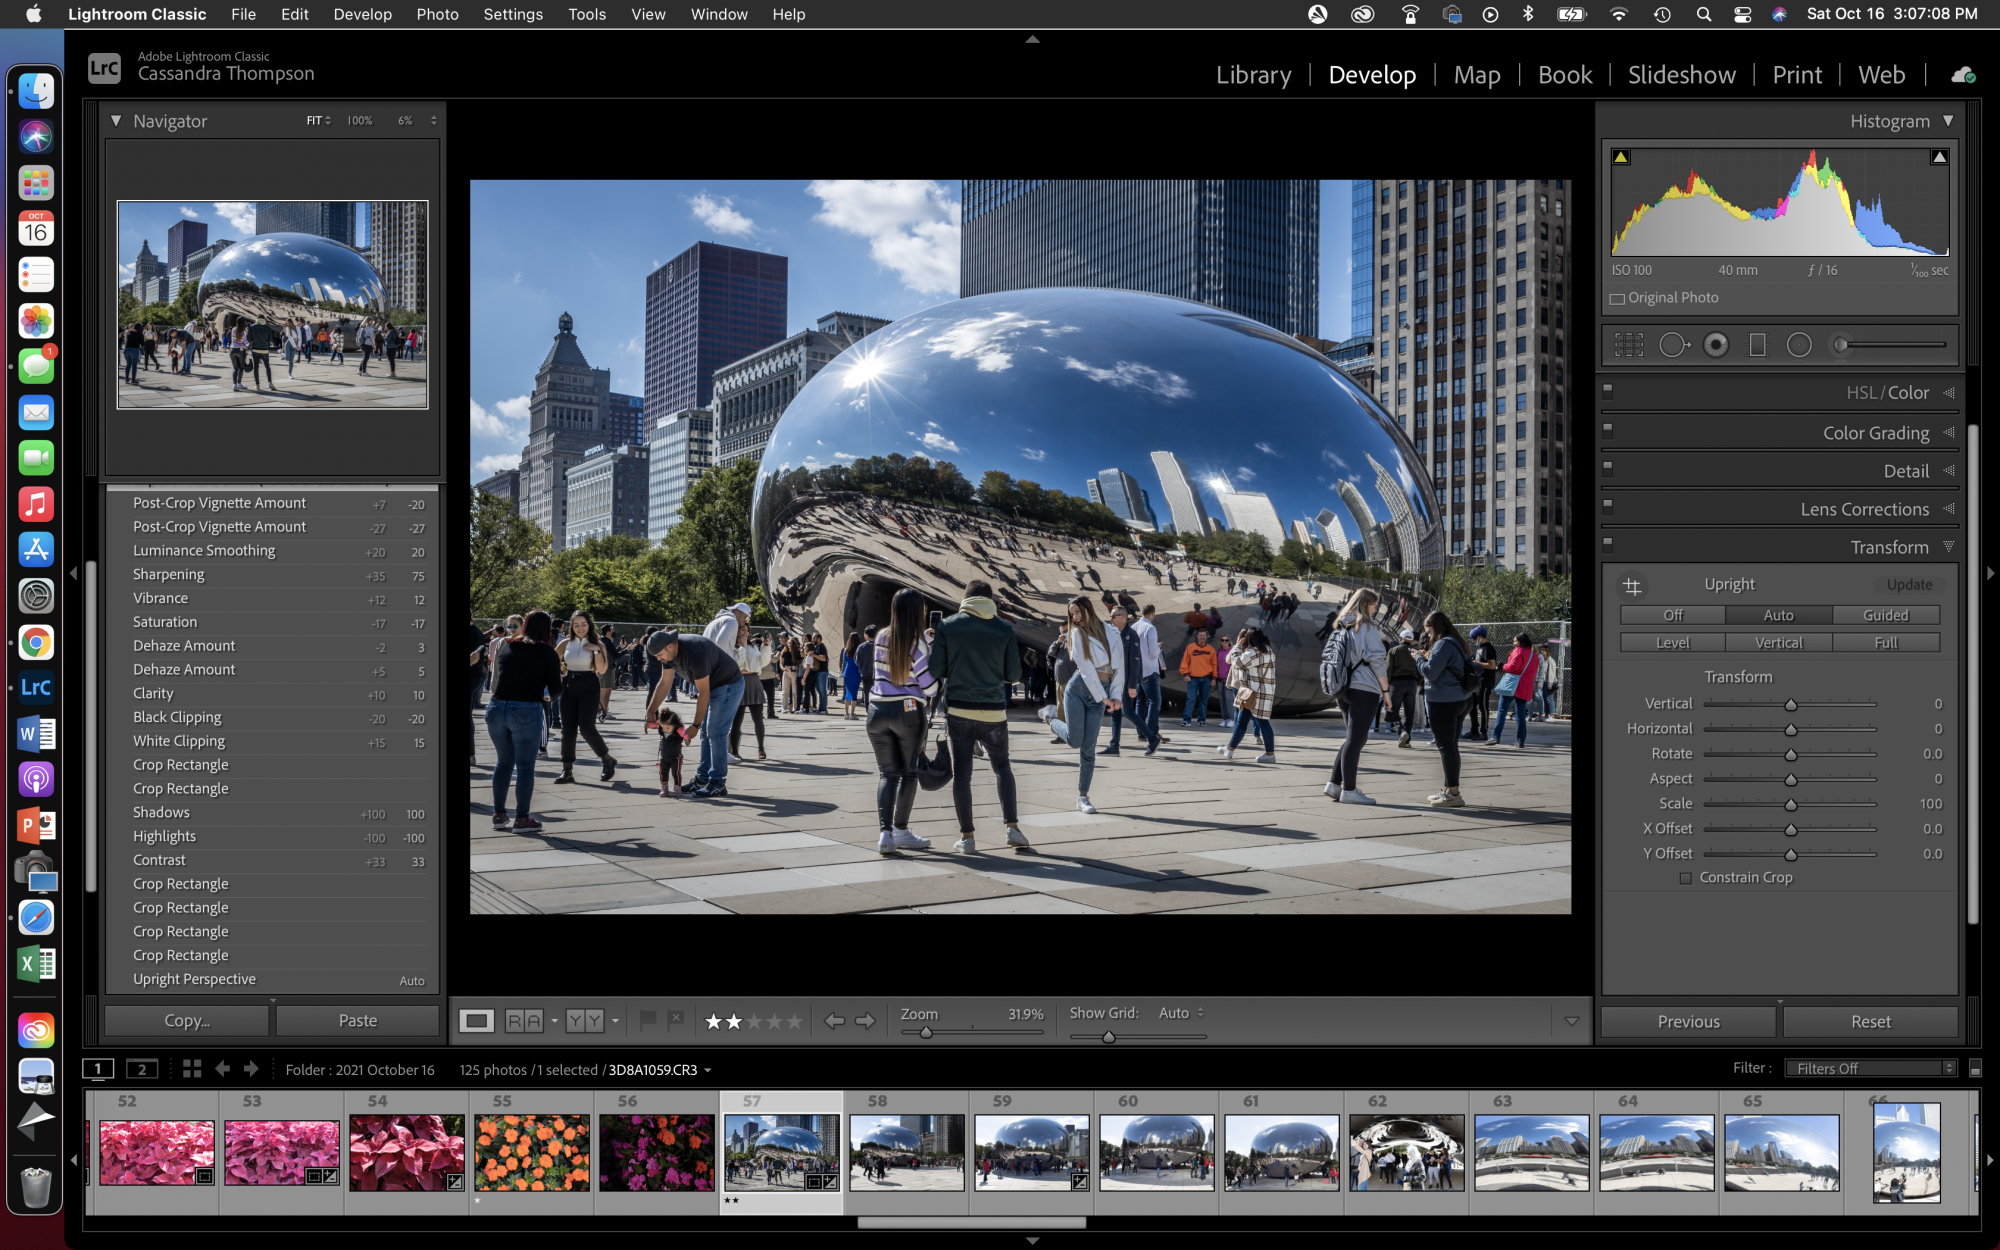Click the Vertical transform slider handle

coord(1791,705)
